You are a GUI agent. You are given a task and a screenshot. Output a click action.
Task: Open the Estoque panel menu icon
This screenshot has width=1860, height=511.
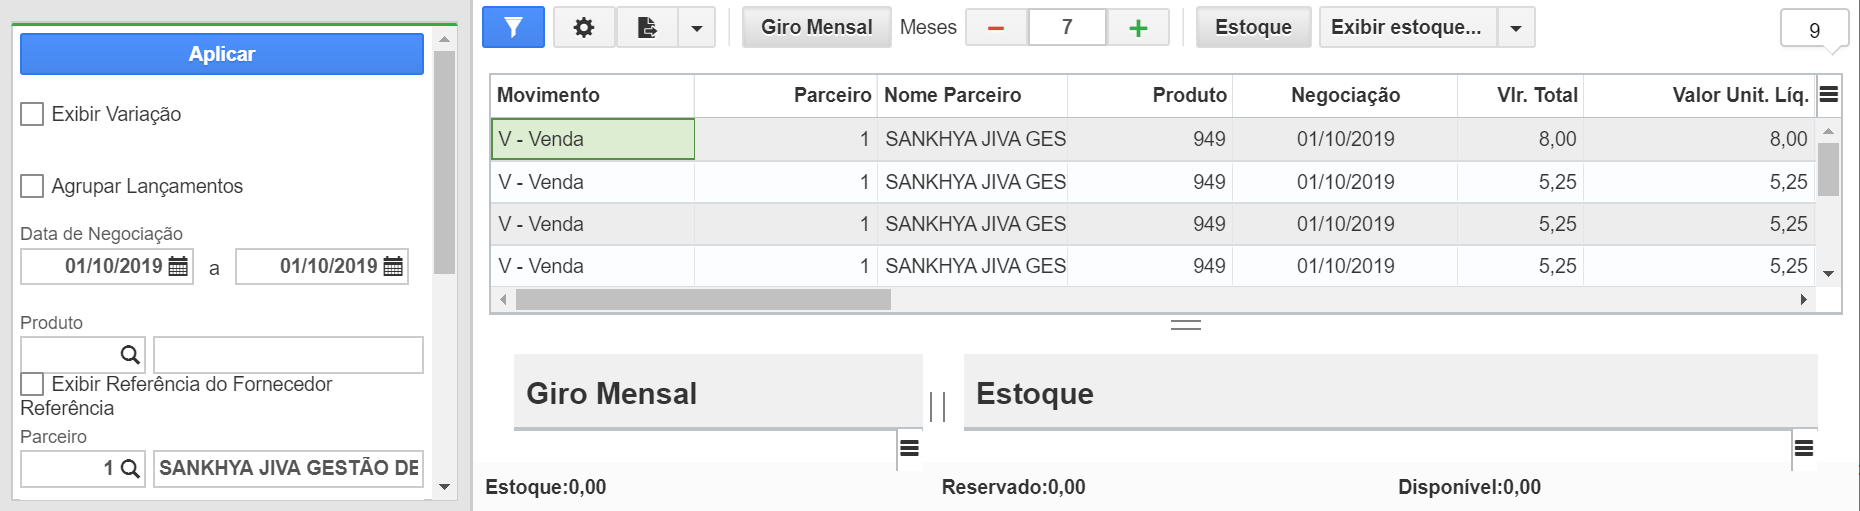point(1804,448)
